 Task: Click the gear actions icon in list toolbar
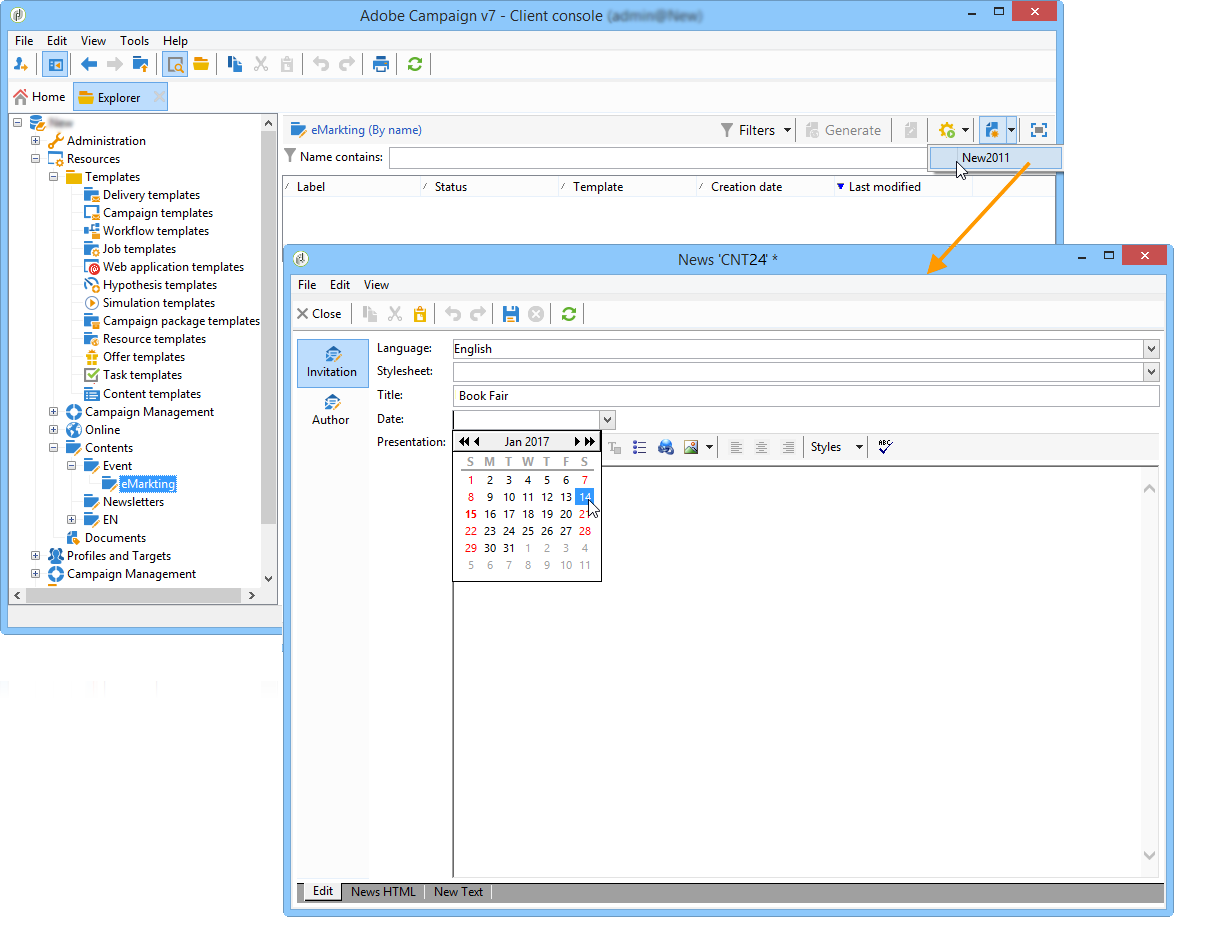point(946,130)
